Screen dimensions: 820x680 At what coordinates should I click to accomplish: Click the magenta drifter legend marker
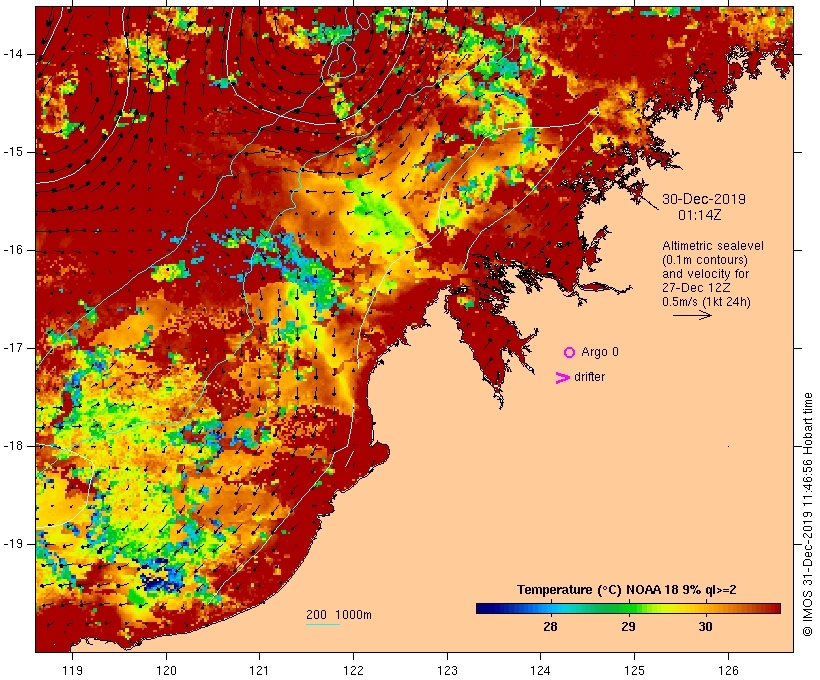point(563,378)
